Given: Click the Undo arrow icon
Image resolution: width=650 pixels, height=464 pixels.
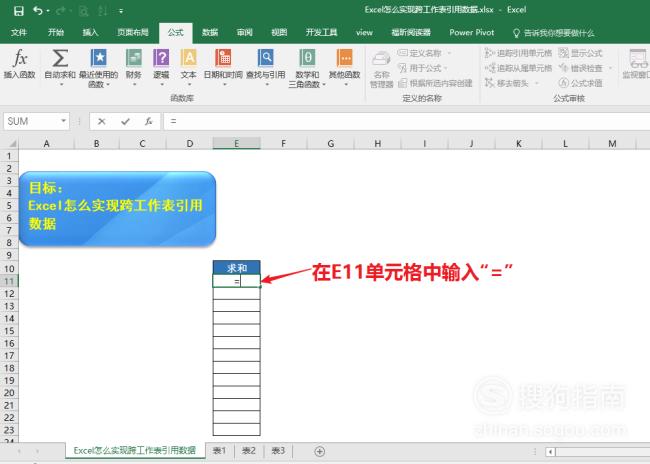Looking at the screenshot, I should tap(37, 10).
